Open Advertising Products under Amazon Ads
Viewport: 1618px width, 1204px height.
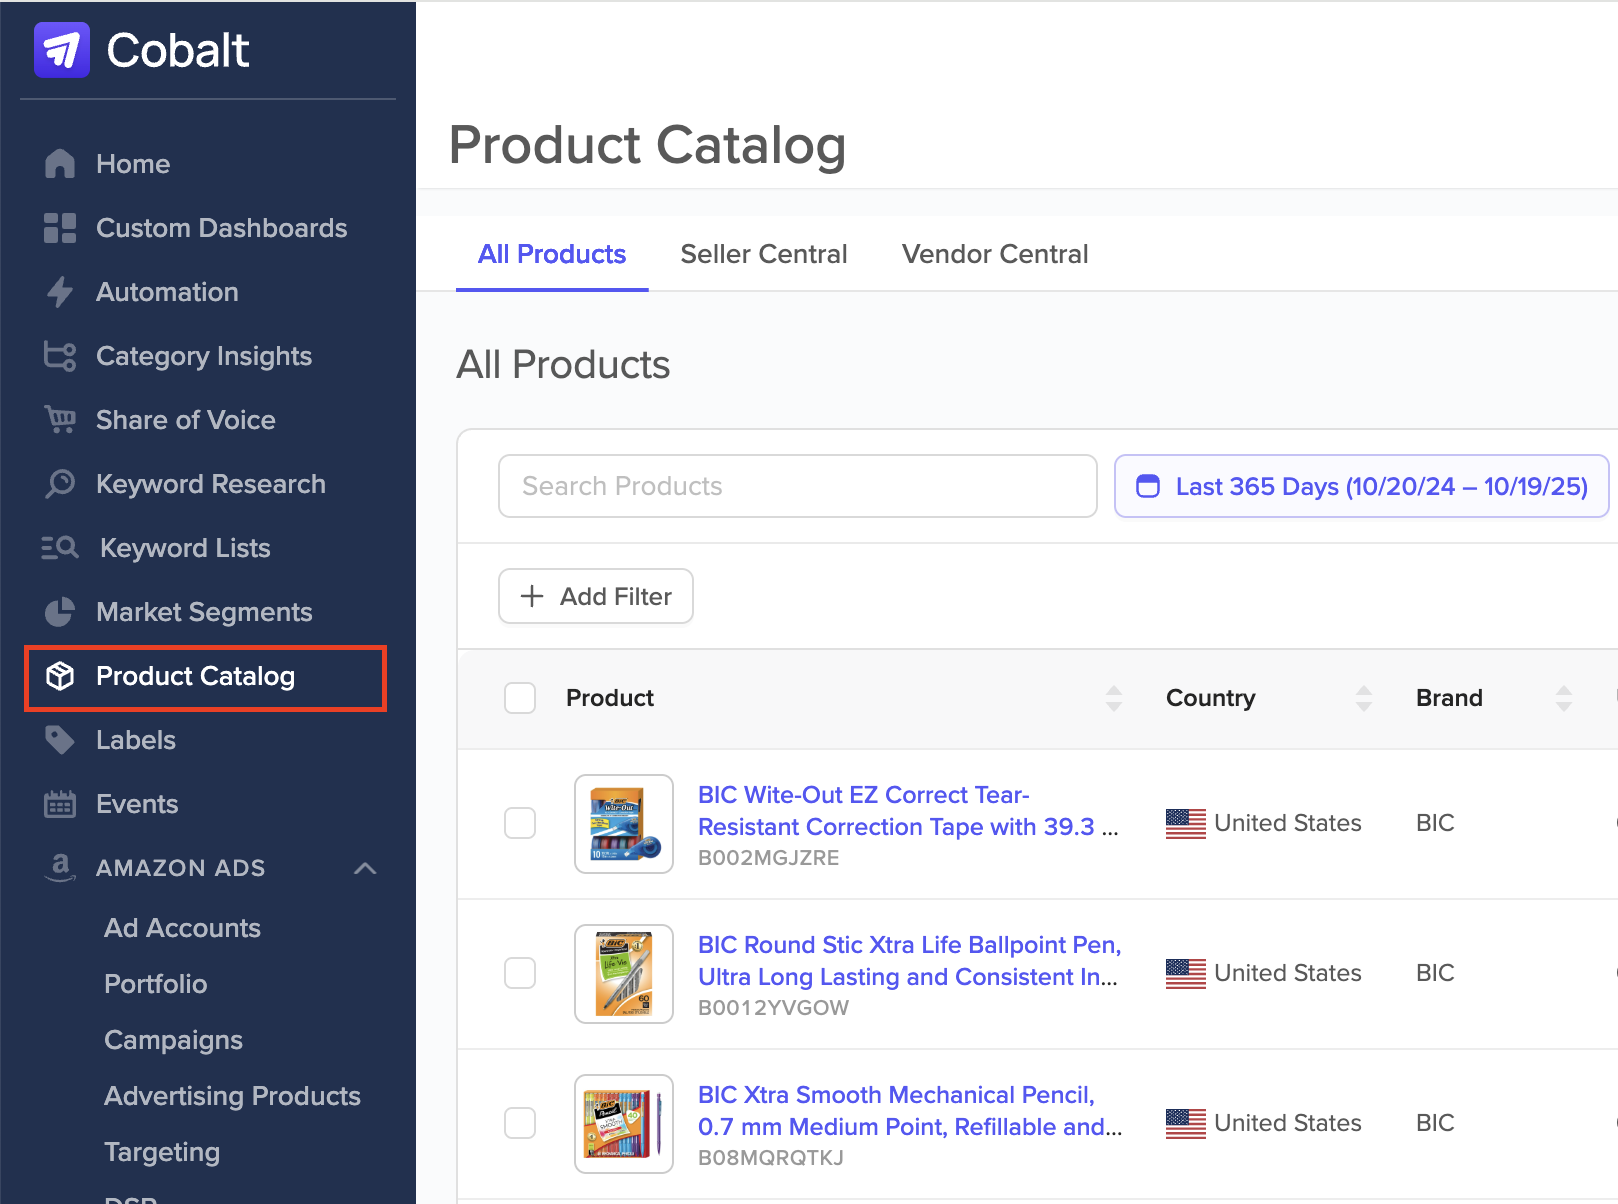pos(232,1096)
